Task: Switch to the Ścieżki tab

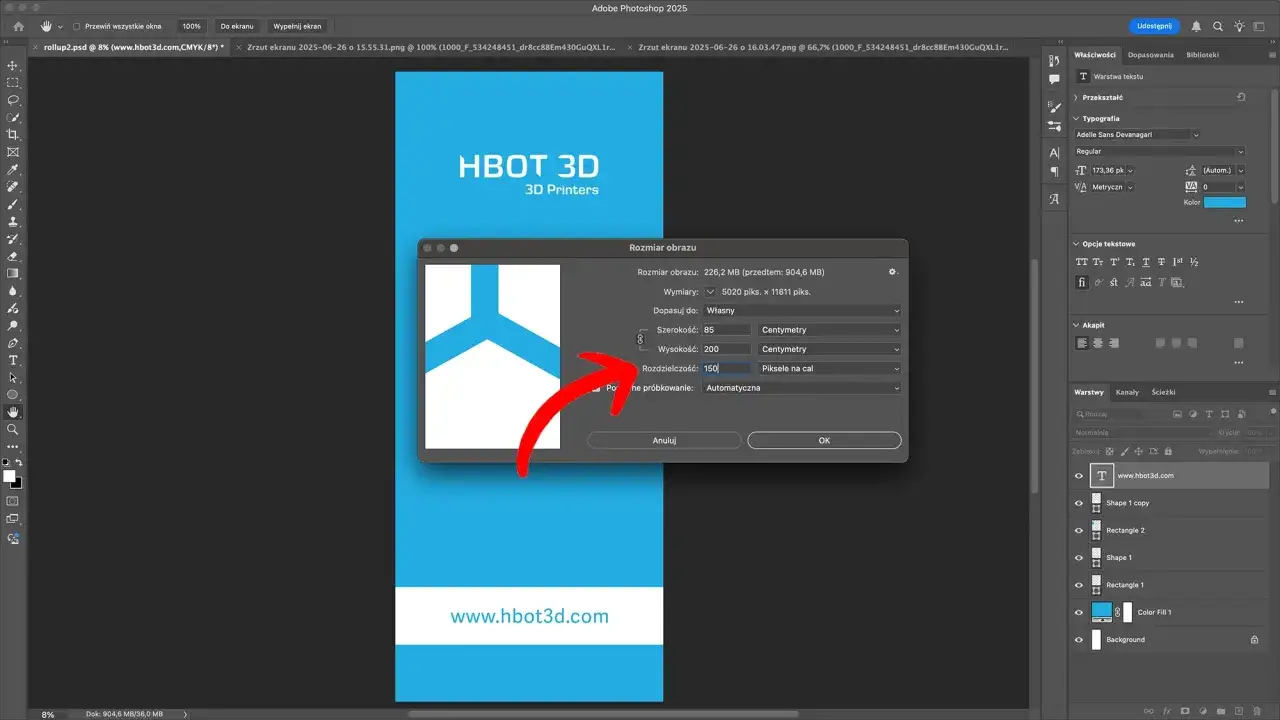Action: [x=1163, y=392]
